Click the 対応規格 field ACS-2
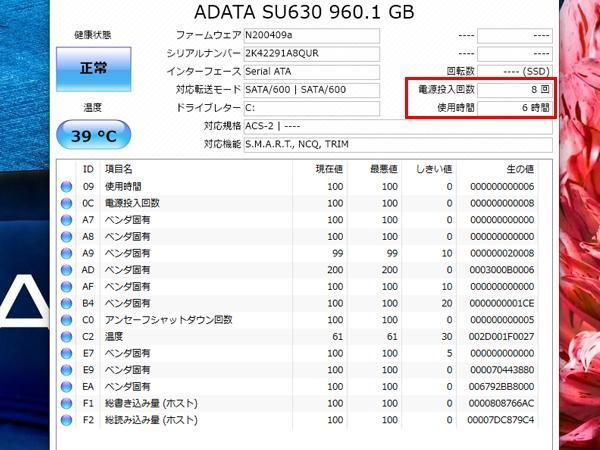This screenshot has width=600, height=450. (398, 126)
